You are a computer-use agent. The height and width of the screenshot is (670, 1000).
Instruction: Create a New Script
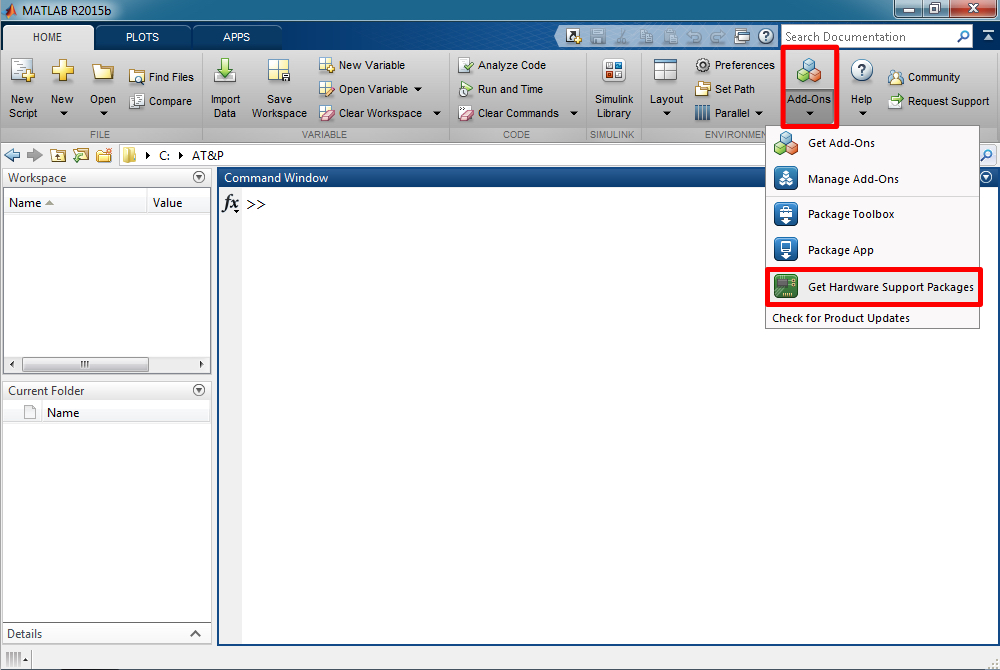pos(23,88)
